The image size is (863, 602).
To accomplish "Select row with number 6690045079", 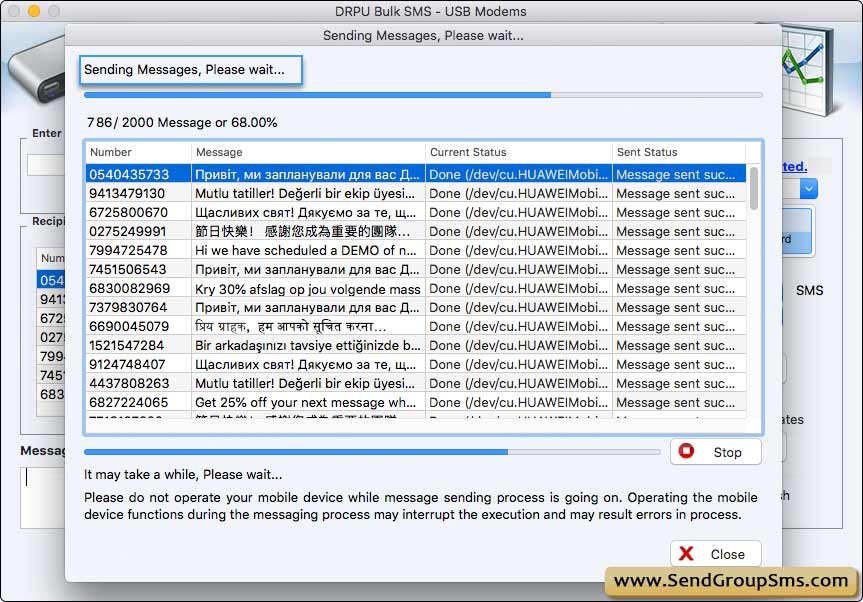I will click(x=416, y=326).
